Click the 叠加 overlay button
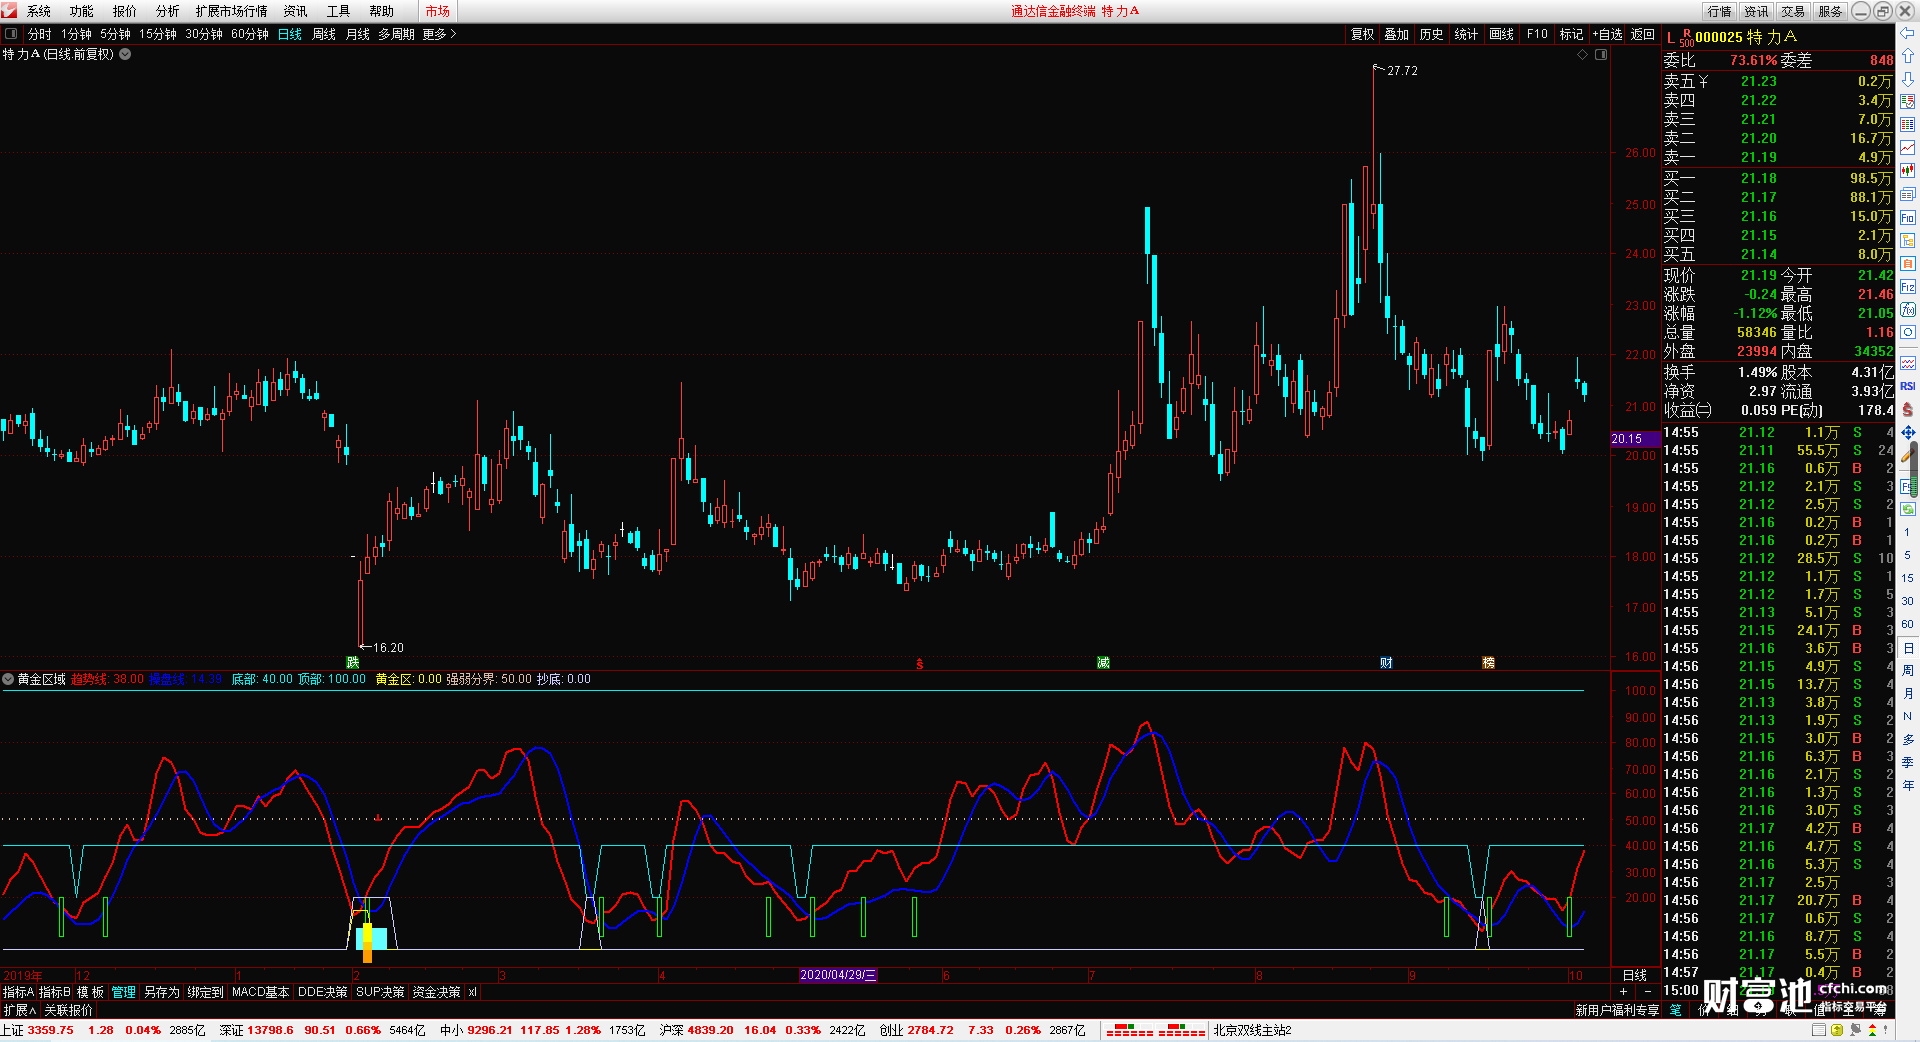The height and width of the screenshot is (1042, 1920). pos(1397,34)
